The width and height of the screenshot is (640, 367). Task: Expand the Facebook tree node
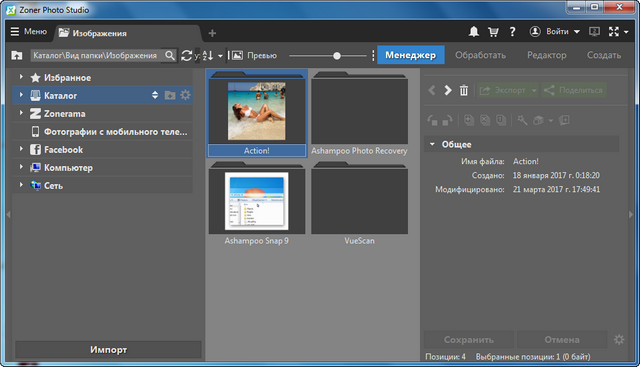click(x=21, y=149)
